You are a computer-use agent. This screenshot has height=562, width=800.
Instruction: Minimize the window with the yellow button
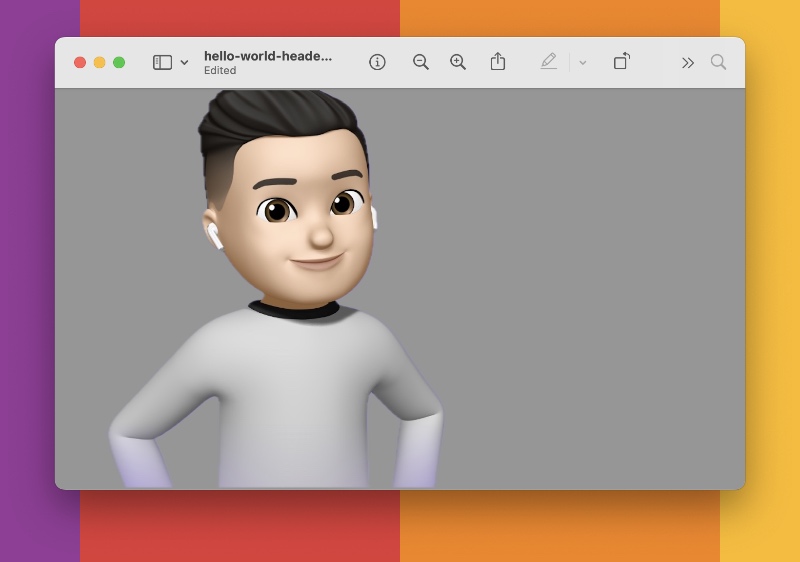tap(99, 62)
